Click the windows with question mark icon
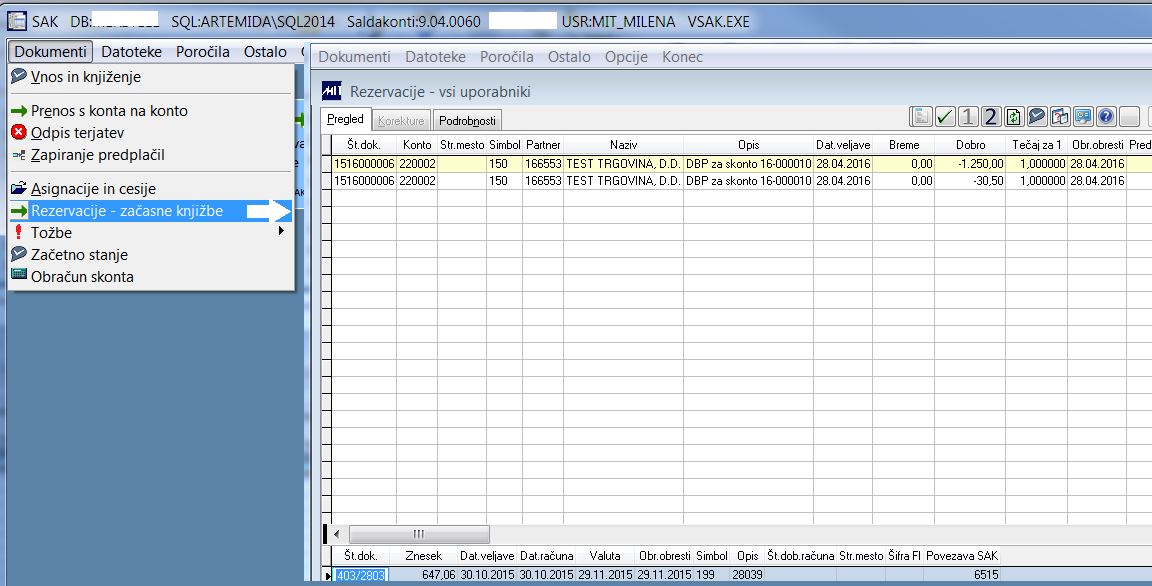1152x586 pixels. click(1059, 117)
